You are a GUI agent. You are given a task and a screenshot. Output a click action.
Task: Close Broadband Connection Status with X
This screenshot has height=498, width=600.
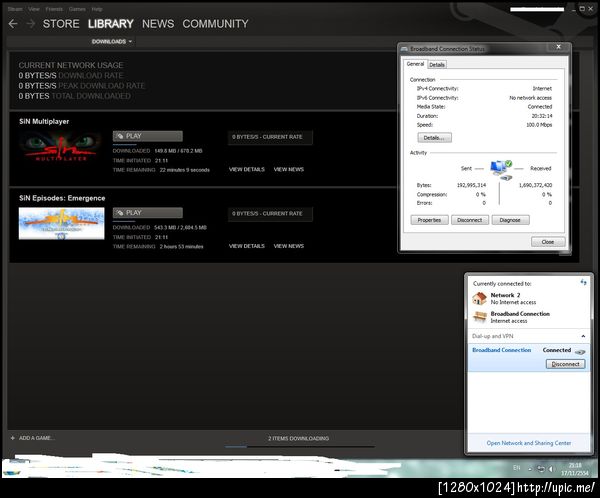coord(559,47)
